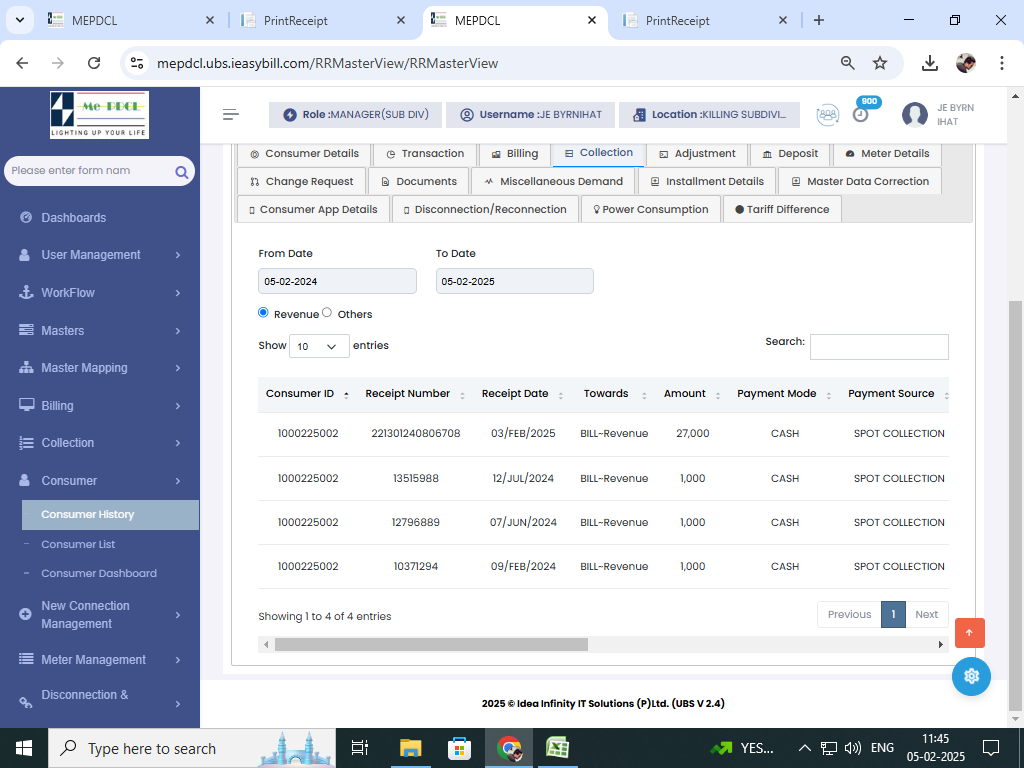
Task: Expand WorkFlow sidebar menu
Action: 99,293
